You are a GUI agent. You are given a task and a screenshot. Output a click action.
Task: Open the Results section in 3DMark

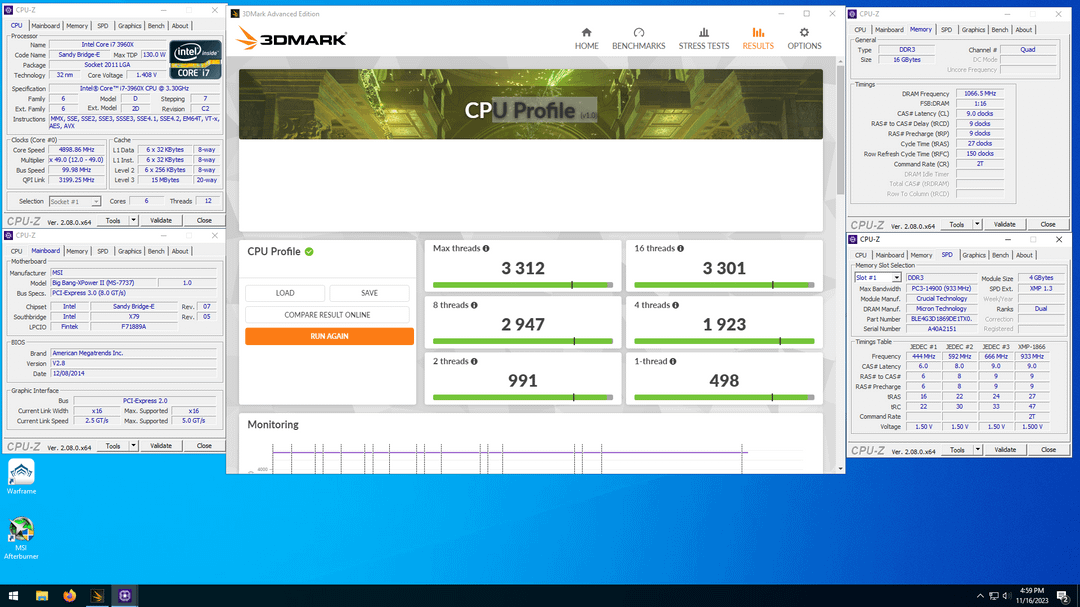(x=758, y=39)
